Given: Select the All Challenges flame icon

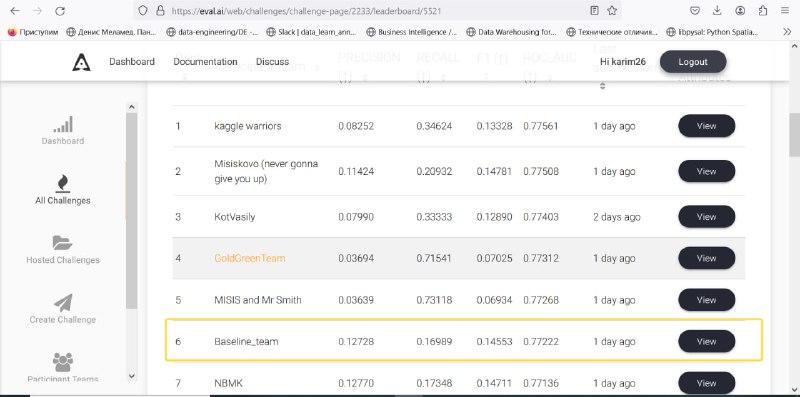Looking at the screenshot, I should click(63, 183).
